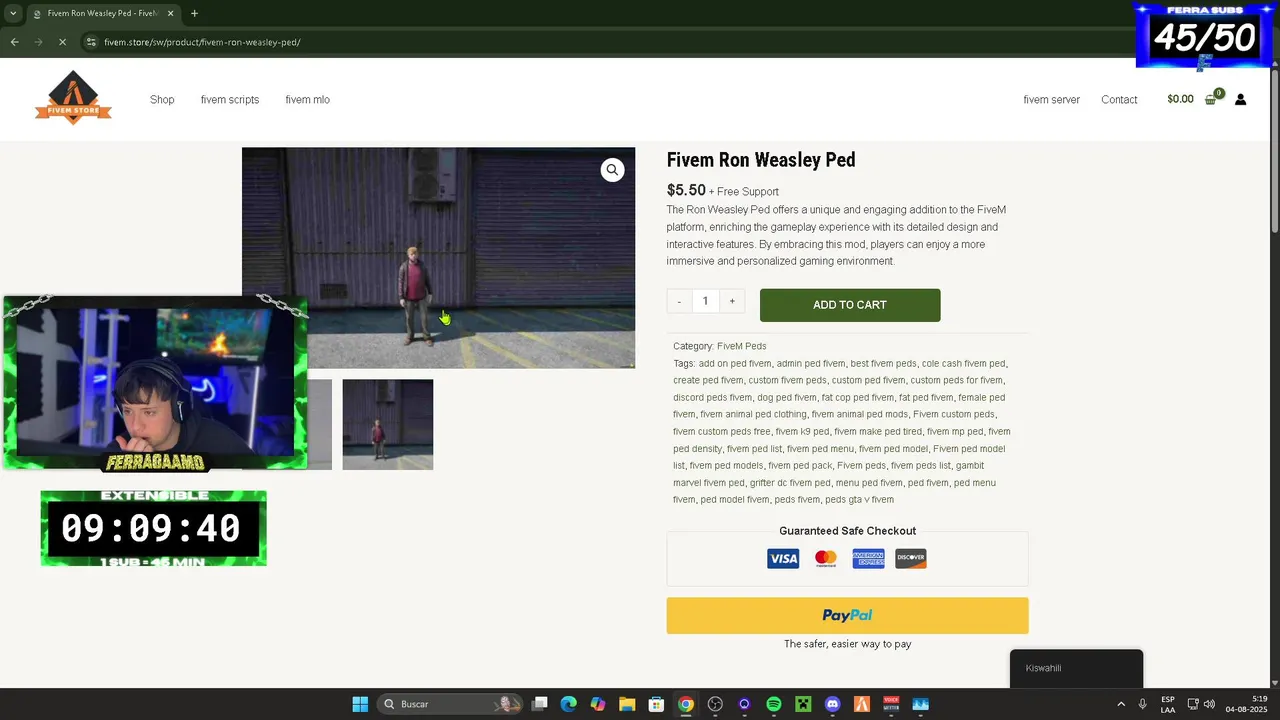Open OBS Studio from the taskbar
This screenshot has height=720, width=1280.
[x=715, y=704]
